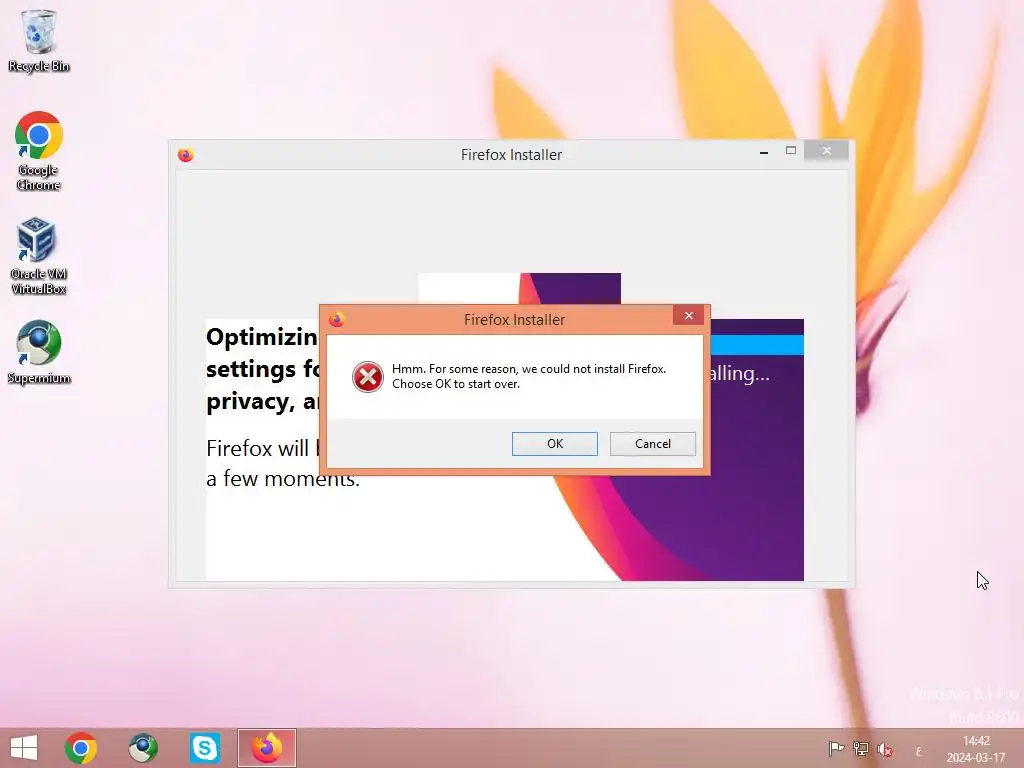Viewport: 1024px width, 768px height.
Task: Close the main Firefox Installer window
Action: 827,151
